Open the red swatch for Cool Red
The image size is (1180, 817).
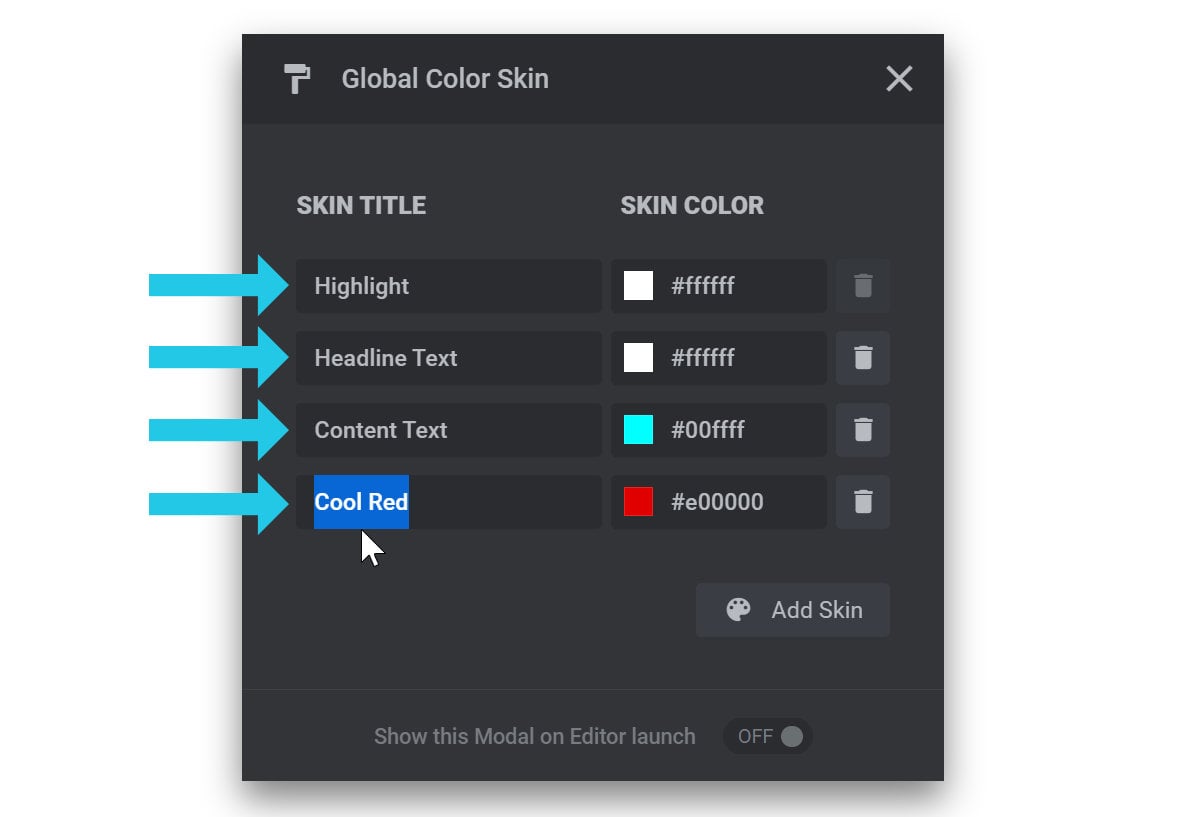tap(638, 502)
